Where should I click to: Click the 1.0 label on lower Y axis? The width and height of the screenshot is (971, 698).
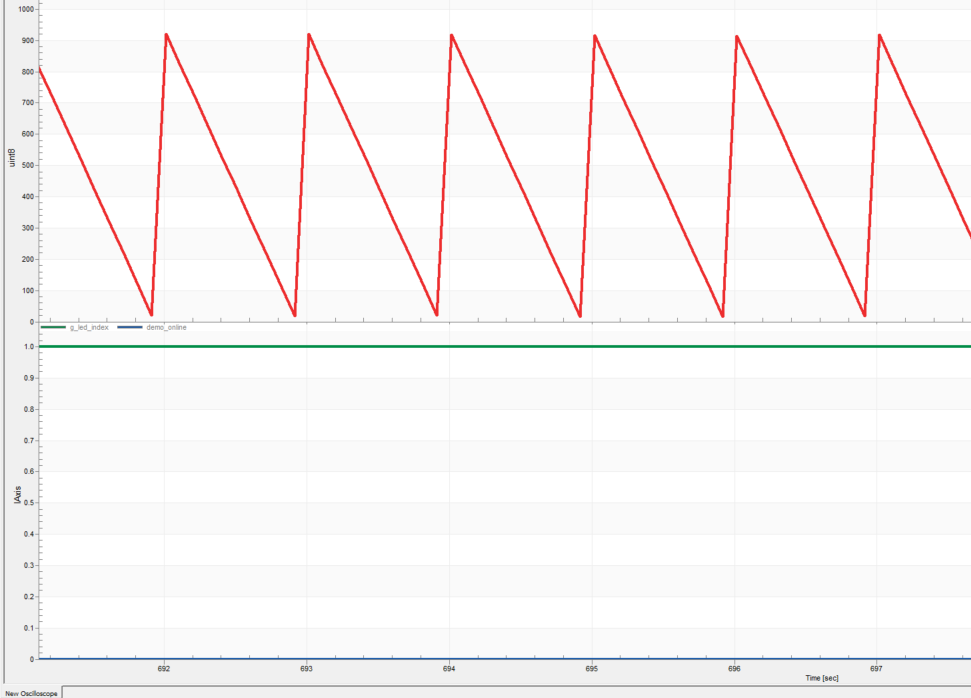coord(30,347)
